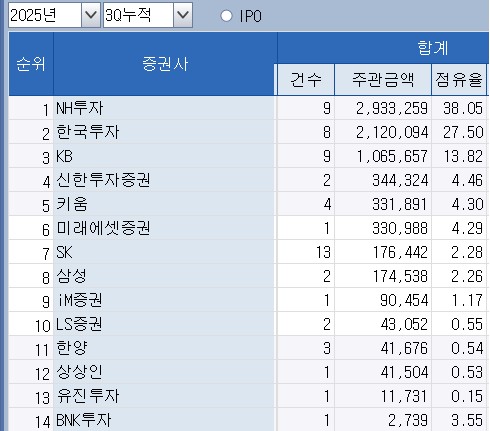Click the share 0.53 cell
The height and width of the screenshot is (431, 490).
(459, 372)
